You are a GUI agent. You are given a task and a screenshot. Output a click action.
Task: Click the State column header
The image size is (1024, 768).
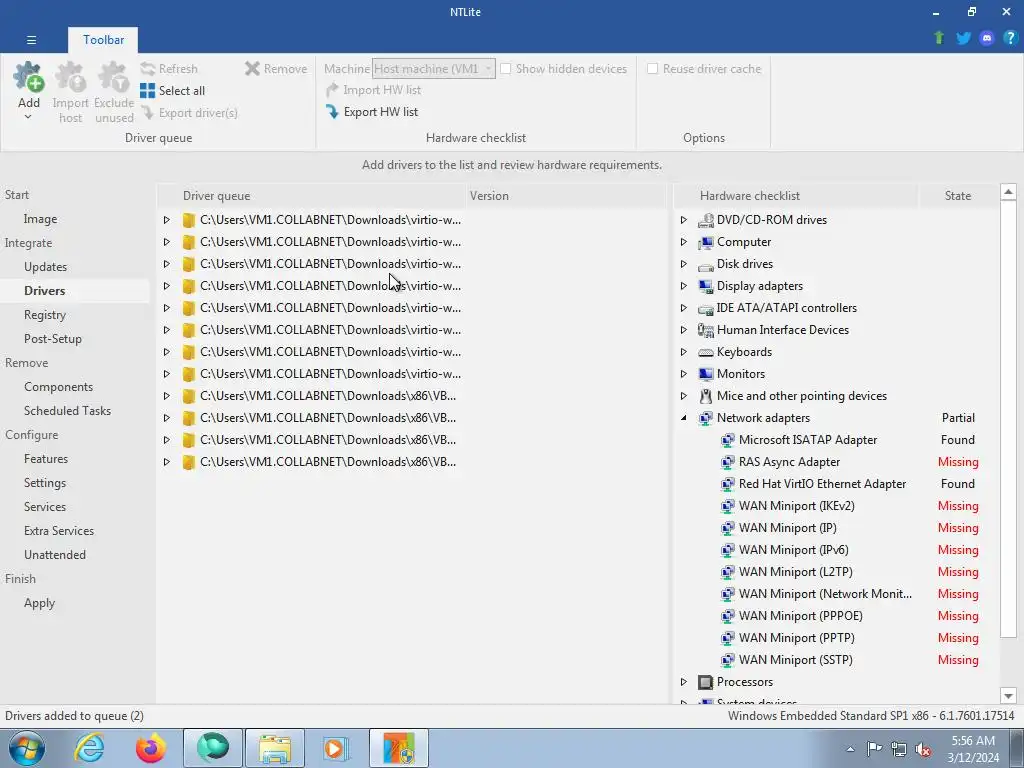pyautogui.click(x=957, y=196)
